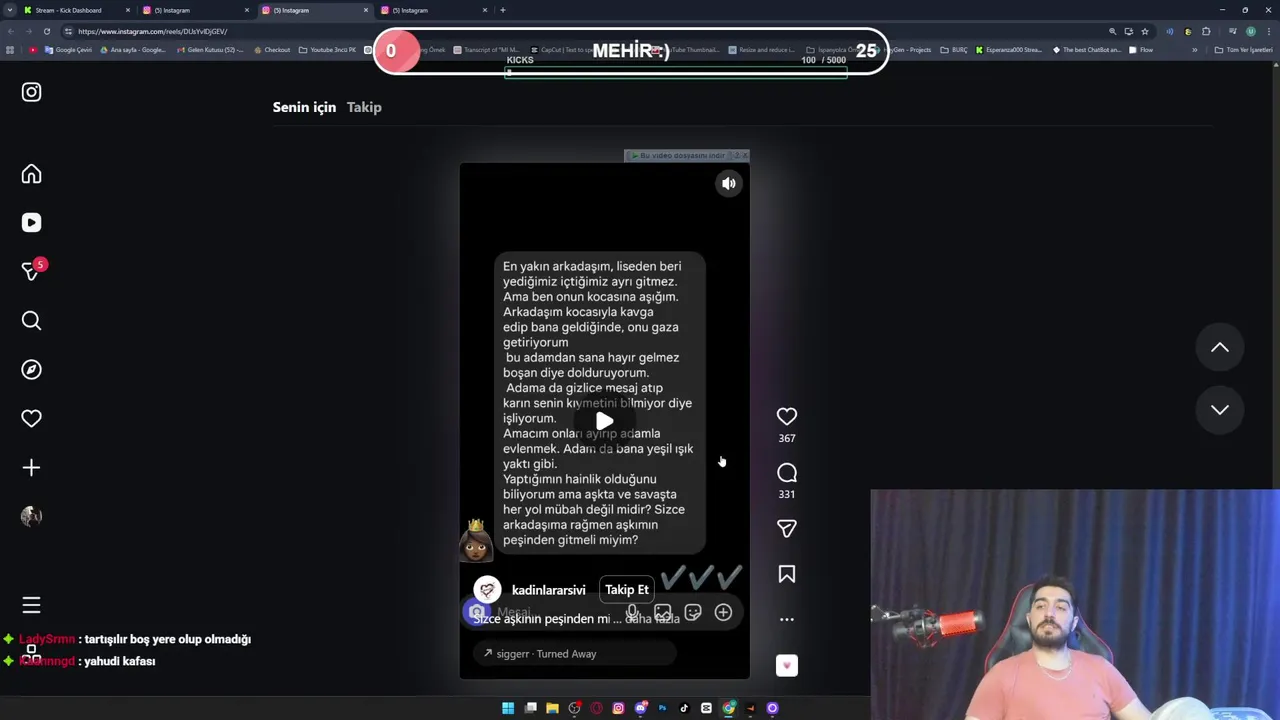Open the Explore compass icon
1280x720 pixels.
[31, 370]
